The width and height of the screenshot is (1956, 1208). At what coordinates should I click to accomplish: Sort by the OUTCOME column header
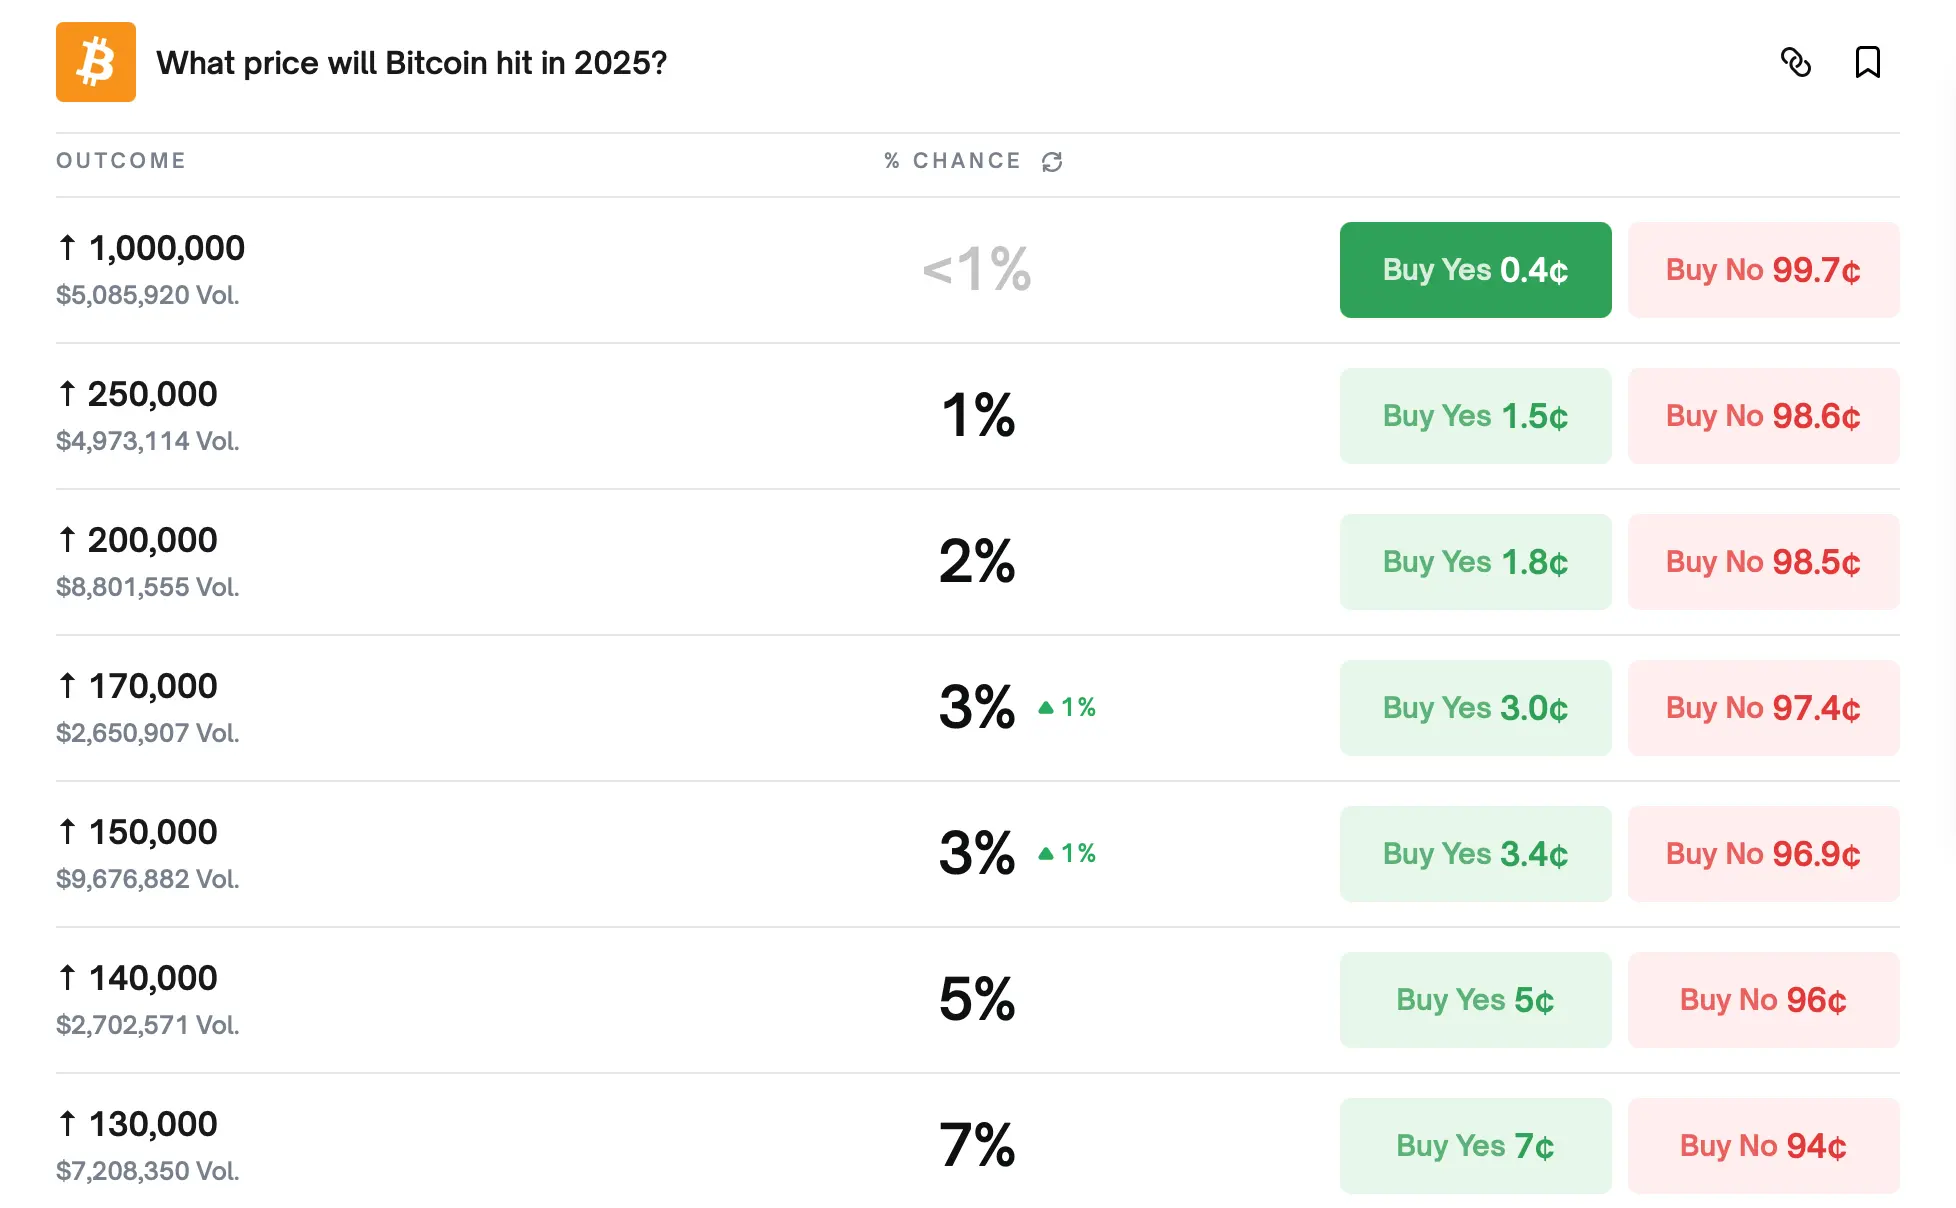120,160
